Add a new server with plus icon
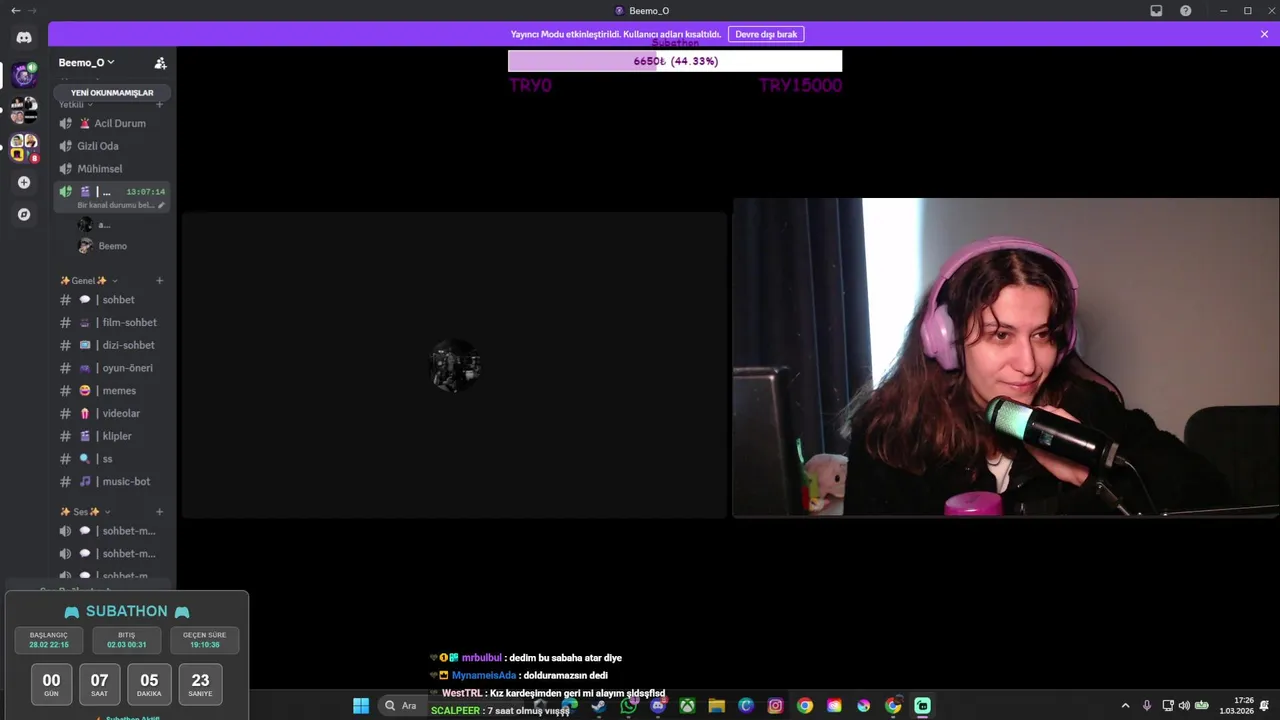This screenshot has width=1280, height=720. [x=24, y=183]
